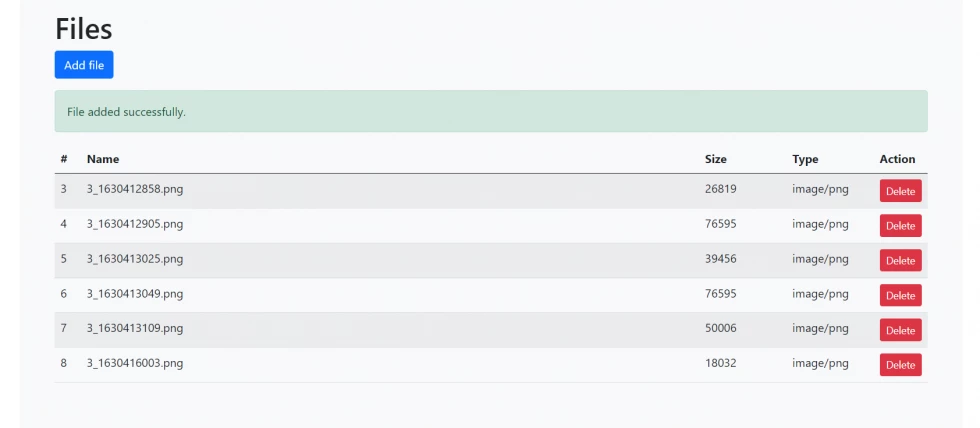Click the 'File added successfully' alert
This screenshot has height=428, width=980.
tap(490, 112)
